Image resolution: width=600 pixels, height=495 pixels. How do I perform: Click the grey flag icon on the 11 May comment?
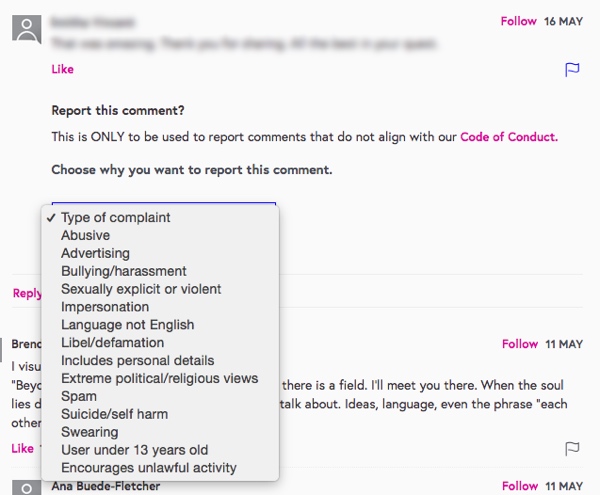(x=573, y=449)
